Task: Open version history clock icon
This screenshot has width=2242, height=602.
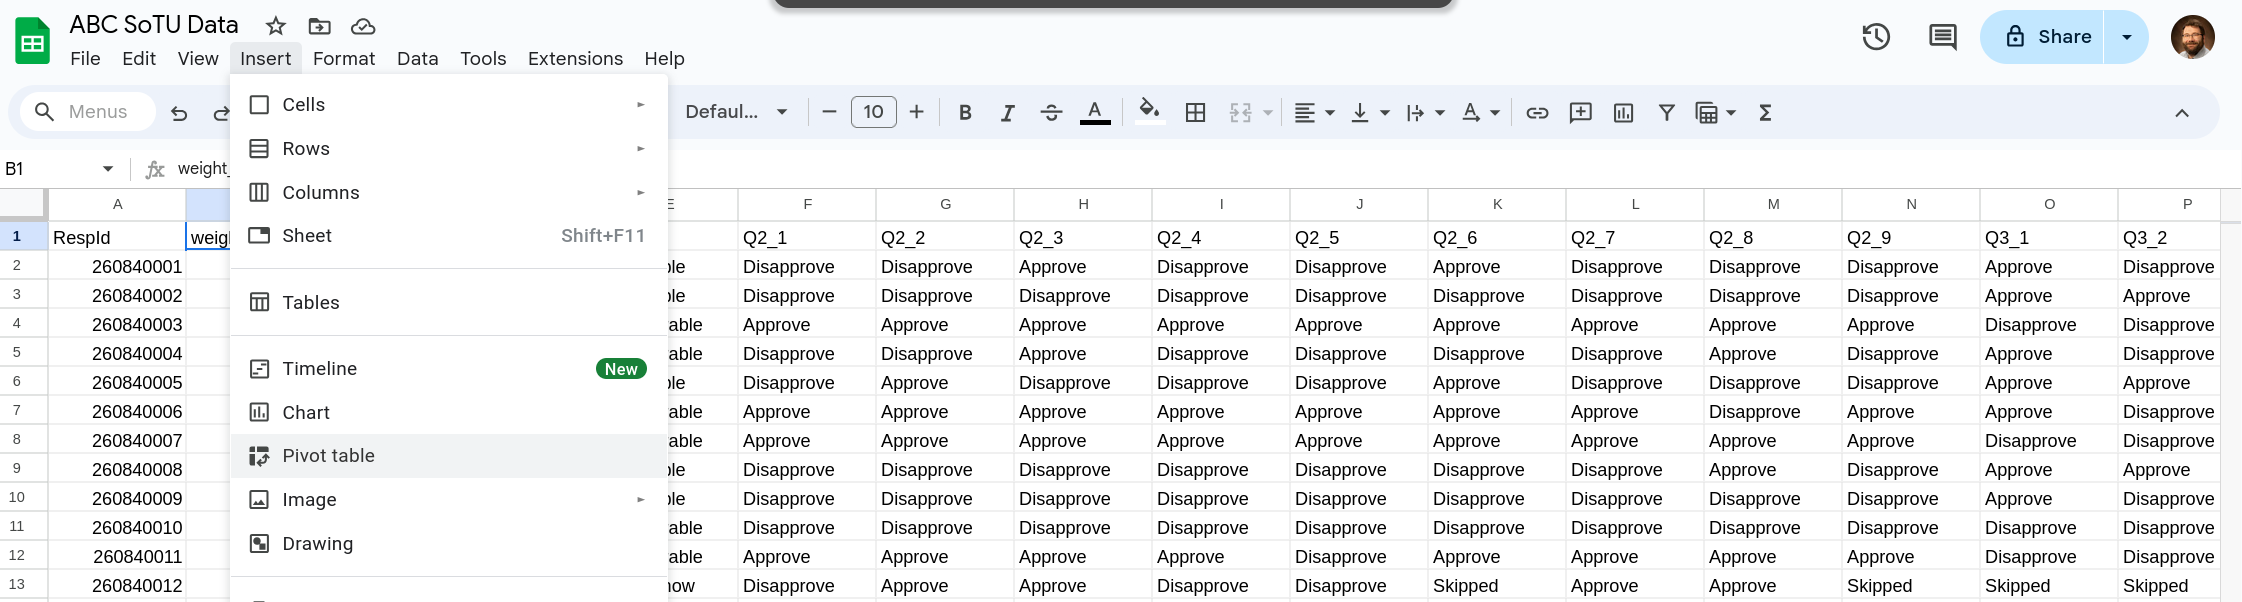Action: (1876, 37)
